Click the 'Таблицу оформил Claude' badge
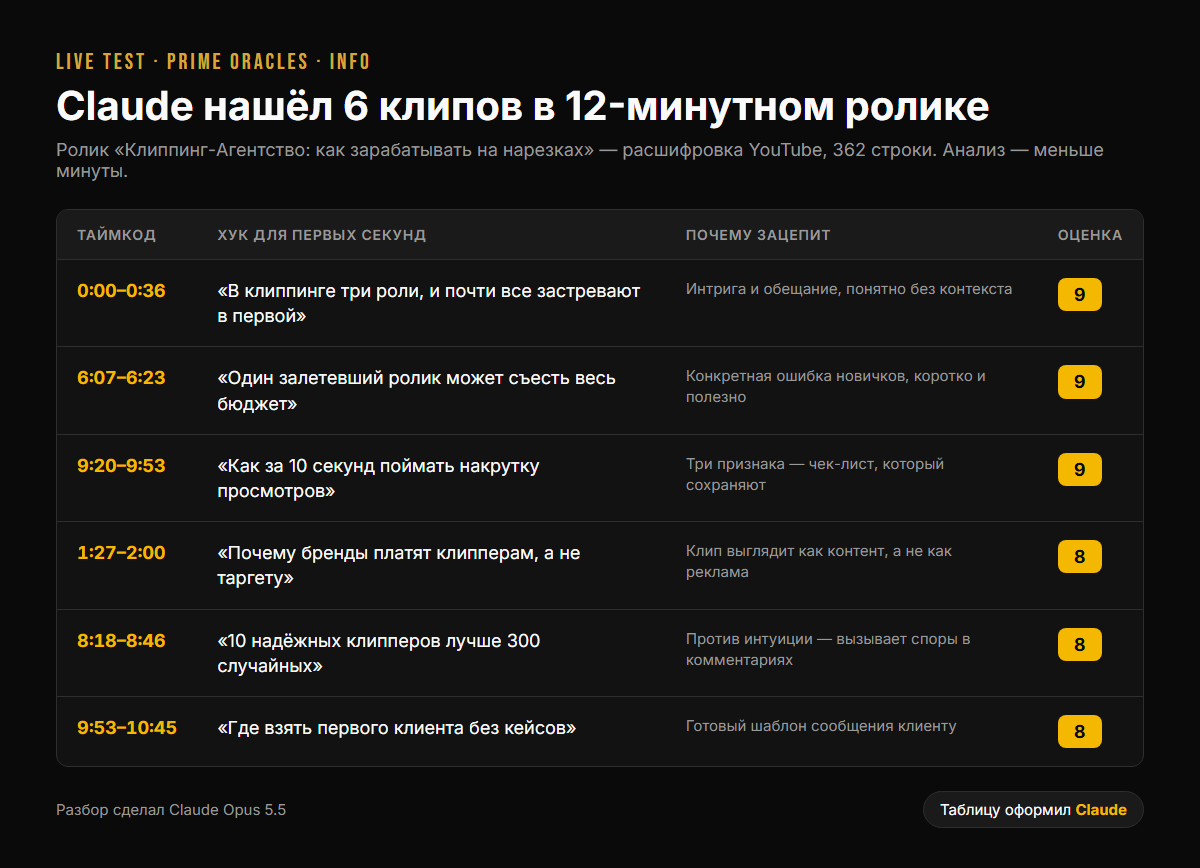The image size is (1200, 868). point(1033,810)
